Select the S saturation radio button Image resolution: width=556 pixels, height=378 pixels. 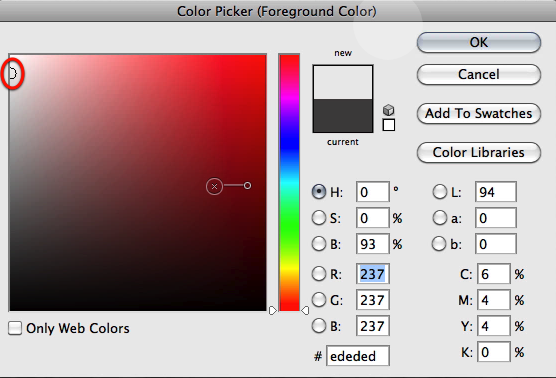tap(319, 218)
